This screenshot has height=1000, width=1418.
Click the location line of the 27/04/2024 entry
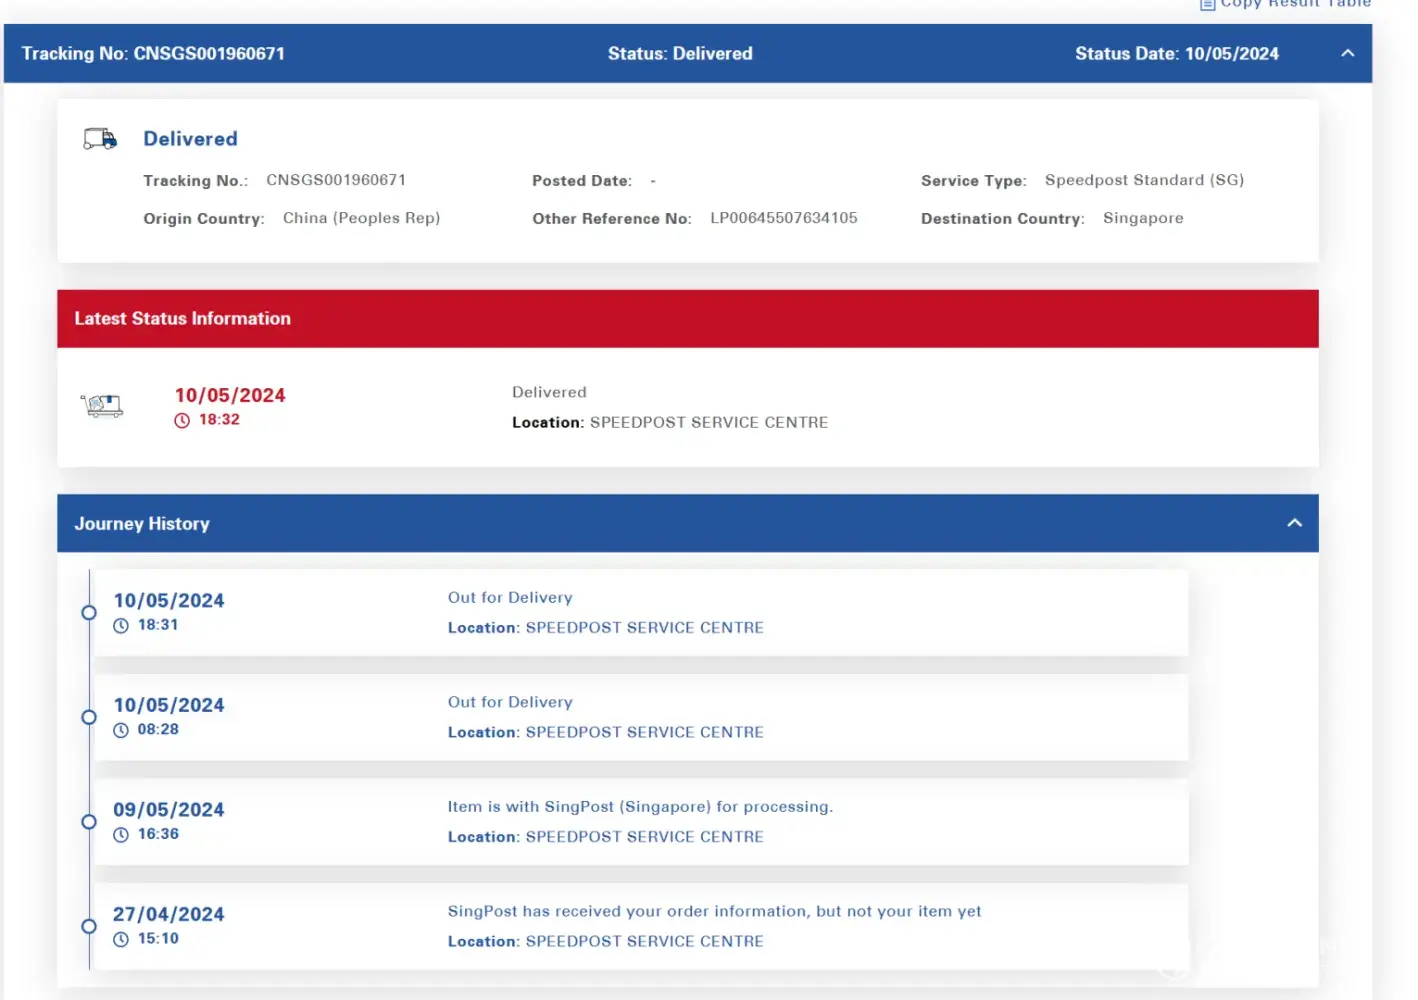tap(606, 942)
